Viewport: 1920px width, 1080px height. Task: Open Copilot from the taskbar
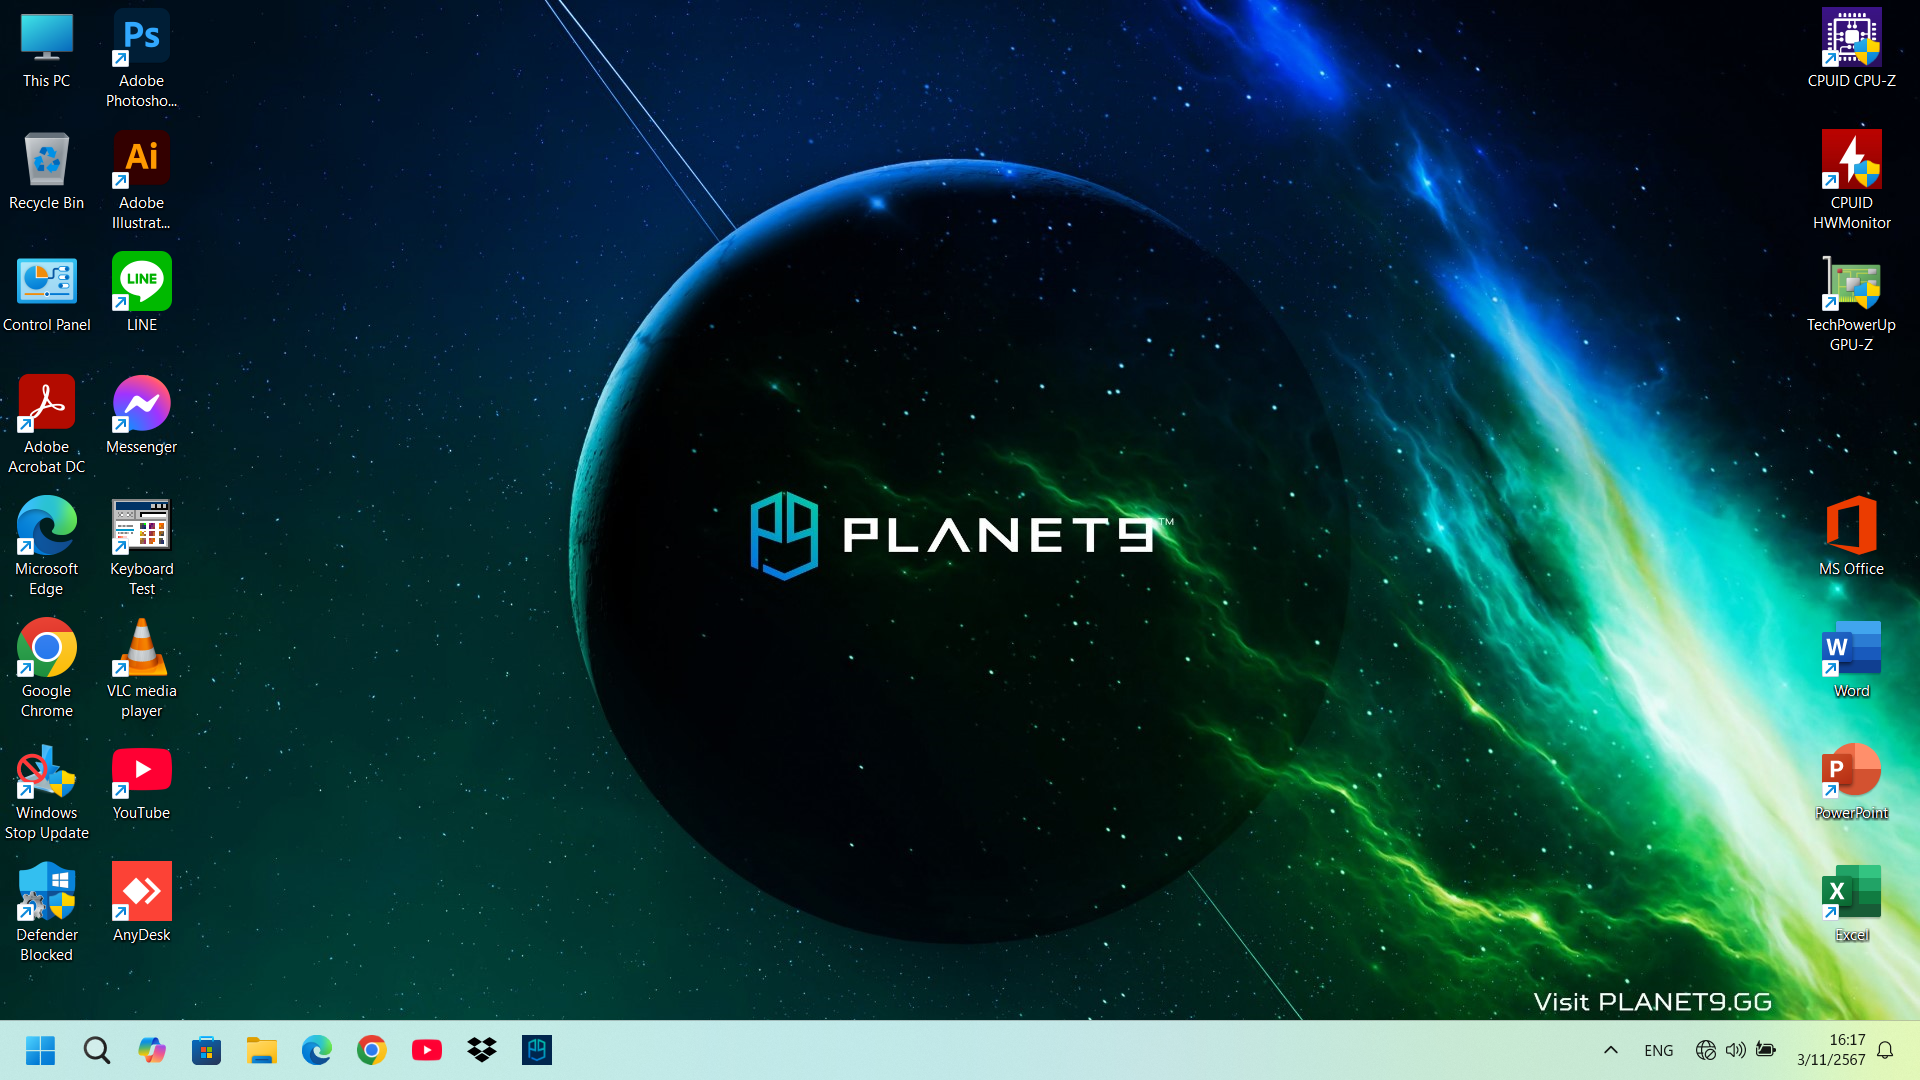click(x=152, y=1050)
